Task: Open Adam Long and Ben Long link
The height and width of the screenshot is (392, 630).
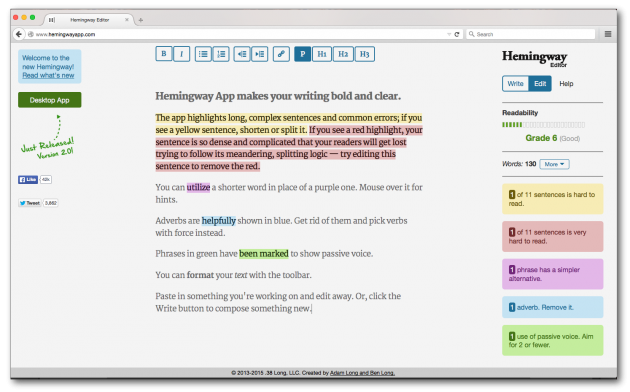Action: point(362,373)
